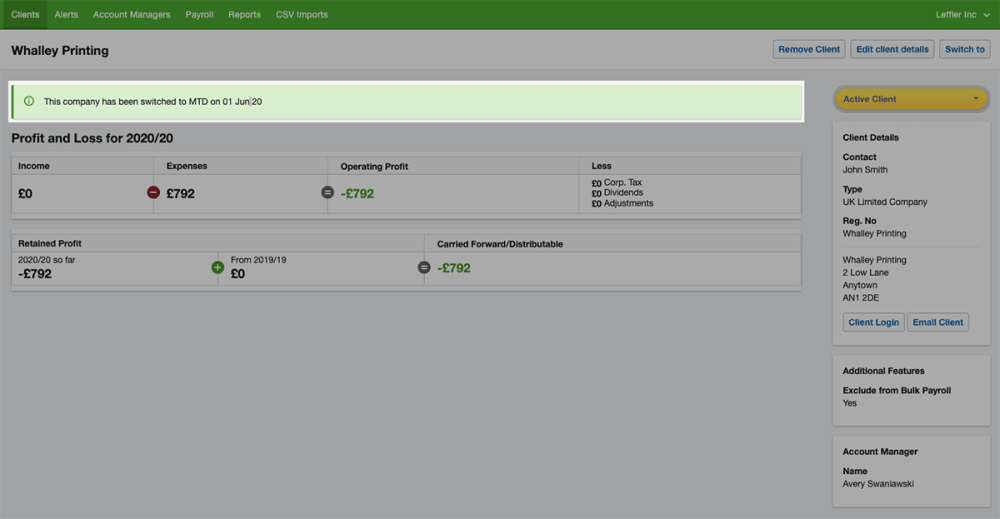Open Account Managers in the top navigation
The image size is (1000, 519).
click(x=131, y=15)
